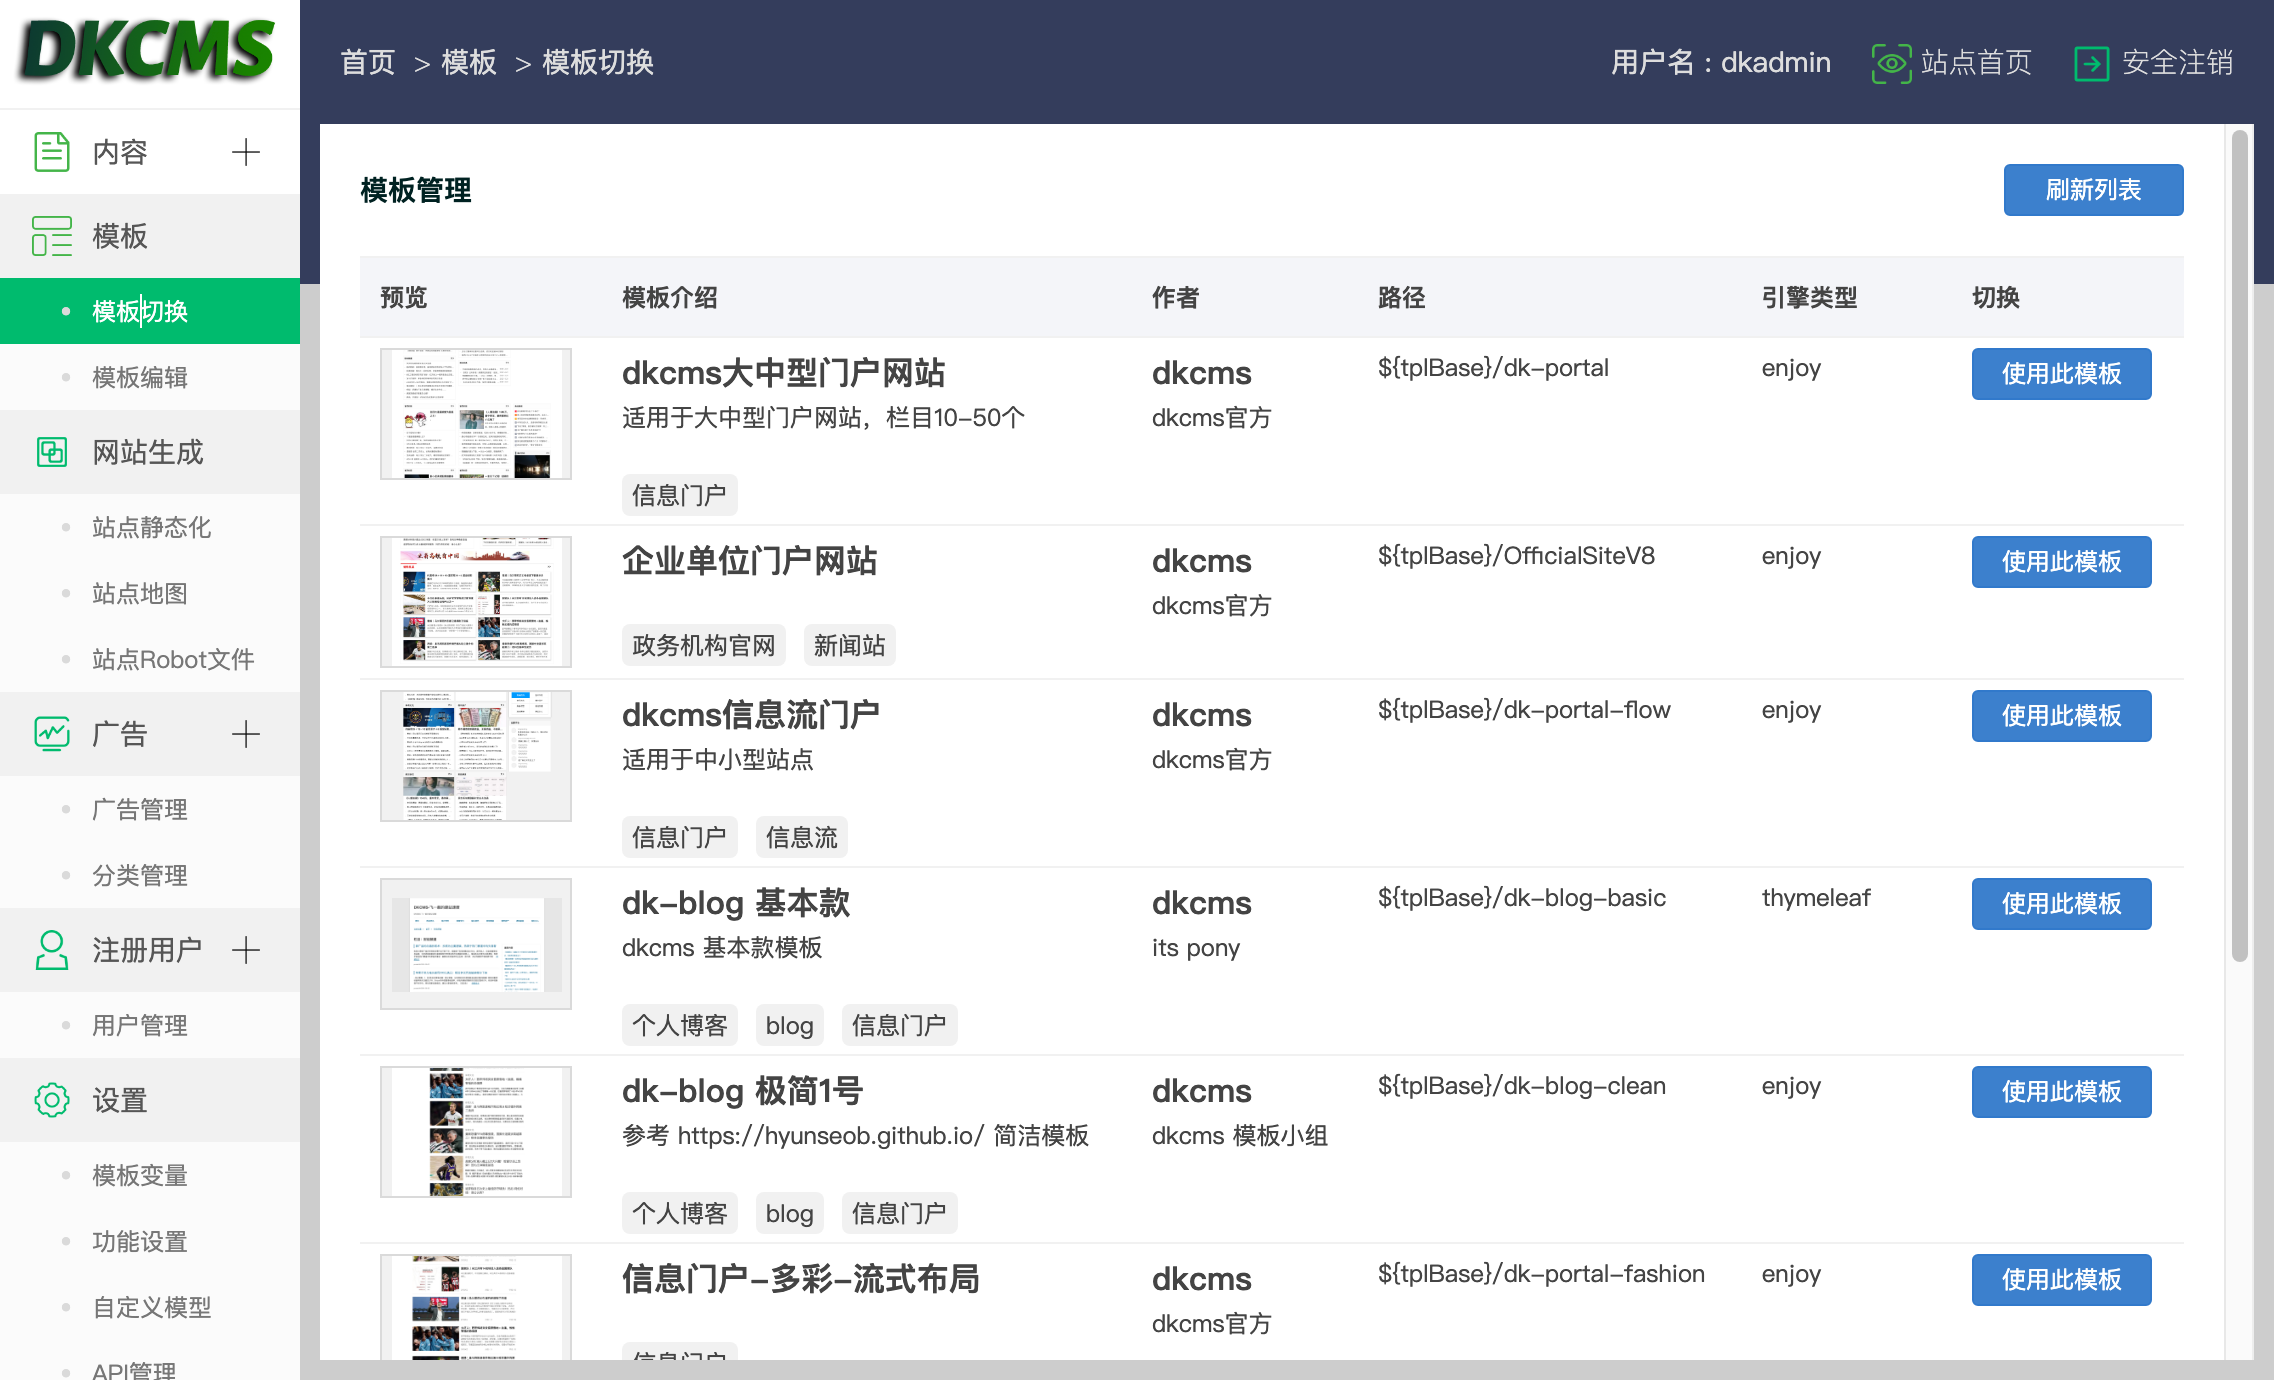Viewport: 2274px width, 1380px height.
Task: Click the 新闻站 tag
Action: [x=849, y=646]
